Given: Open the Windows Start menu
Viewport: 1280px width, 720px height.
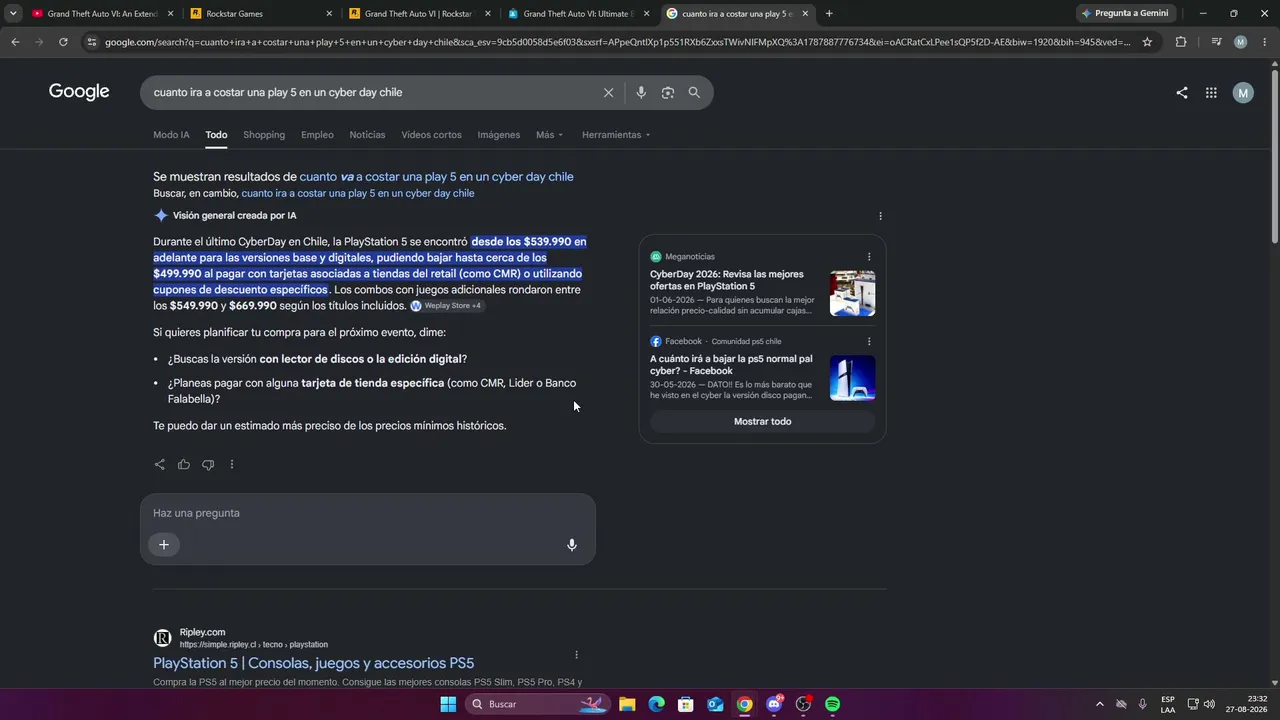Looking at the screenshot, I should coord(448,704).
